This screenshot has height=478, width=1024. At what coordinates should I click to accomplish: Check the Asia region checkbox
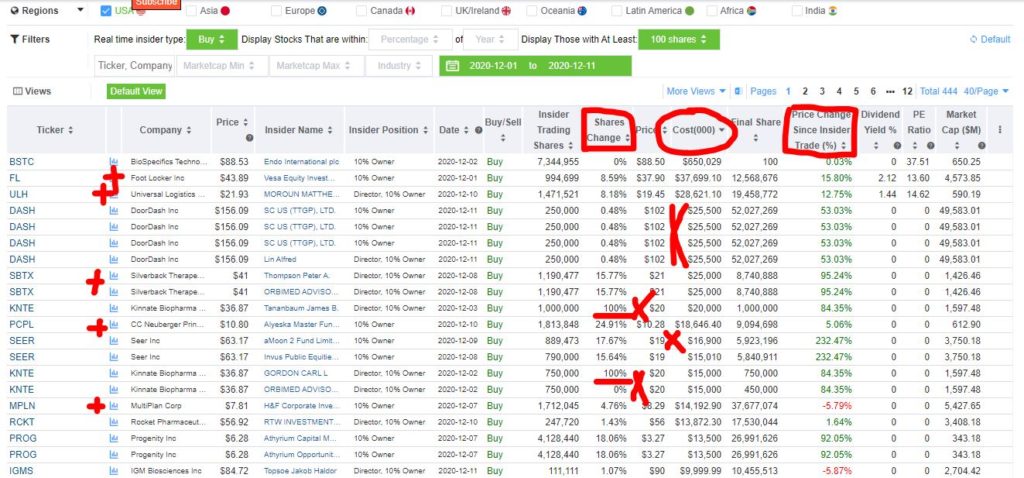point(191,10)
